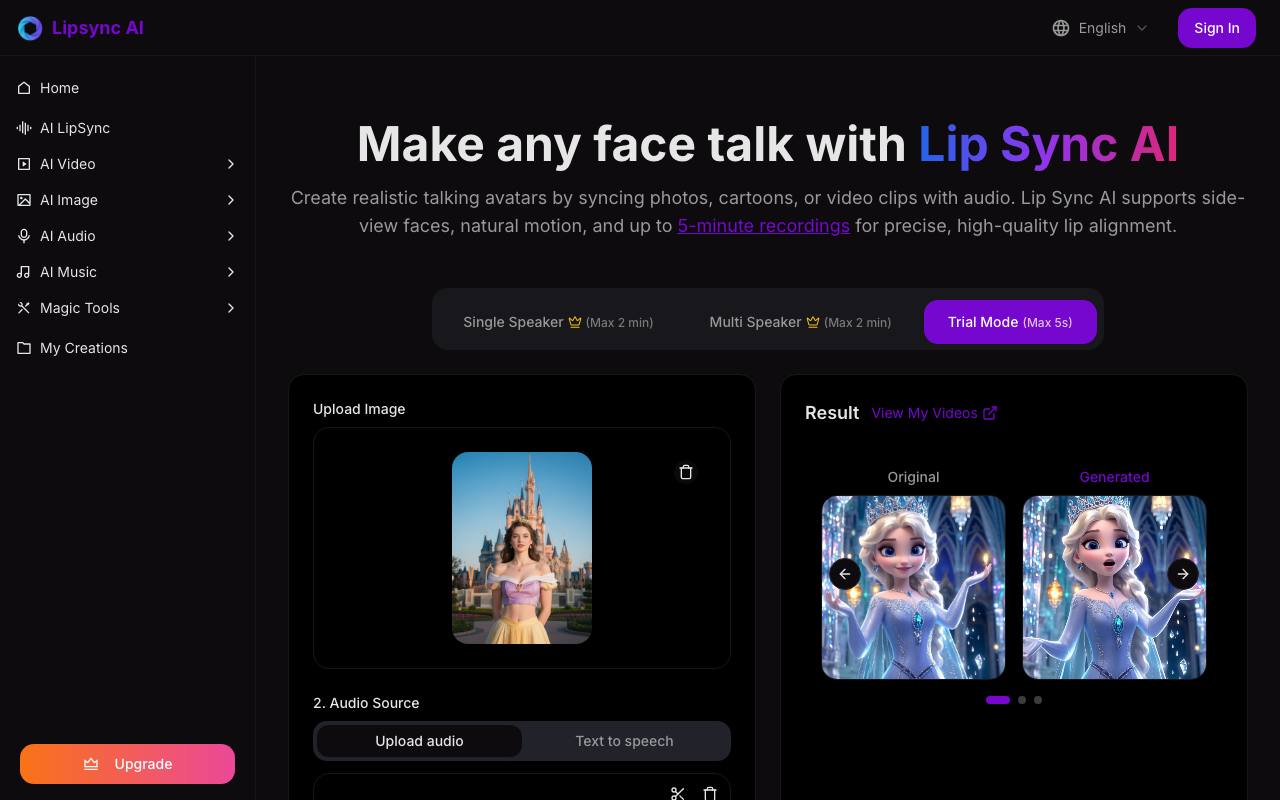Click the AI Image picture icon
The image size is (1280, 800).
(x=24, y=200)
